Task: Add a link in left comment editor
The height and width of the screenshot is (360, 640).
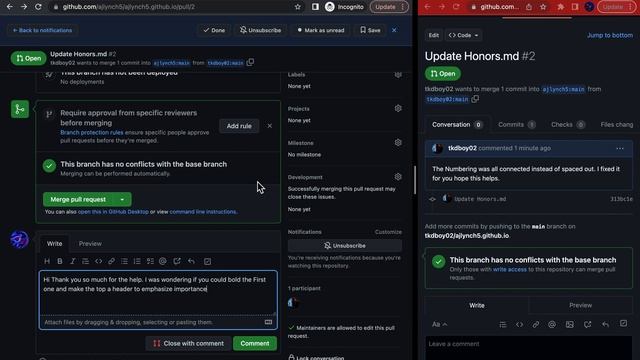Action: coord(111,261)
